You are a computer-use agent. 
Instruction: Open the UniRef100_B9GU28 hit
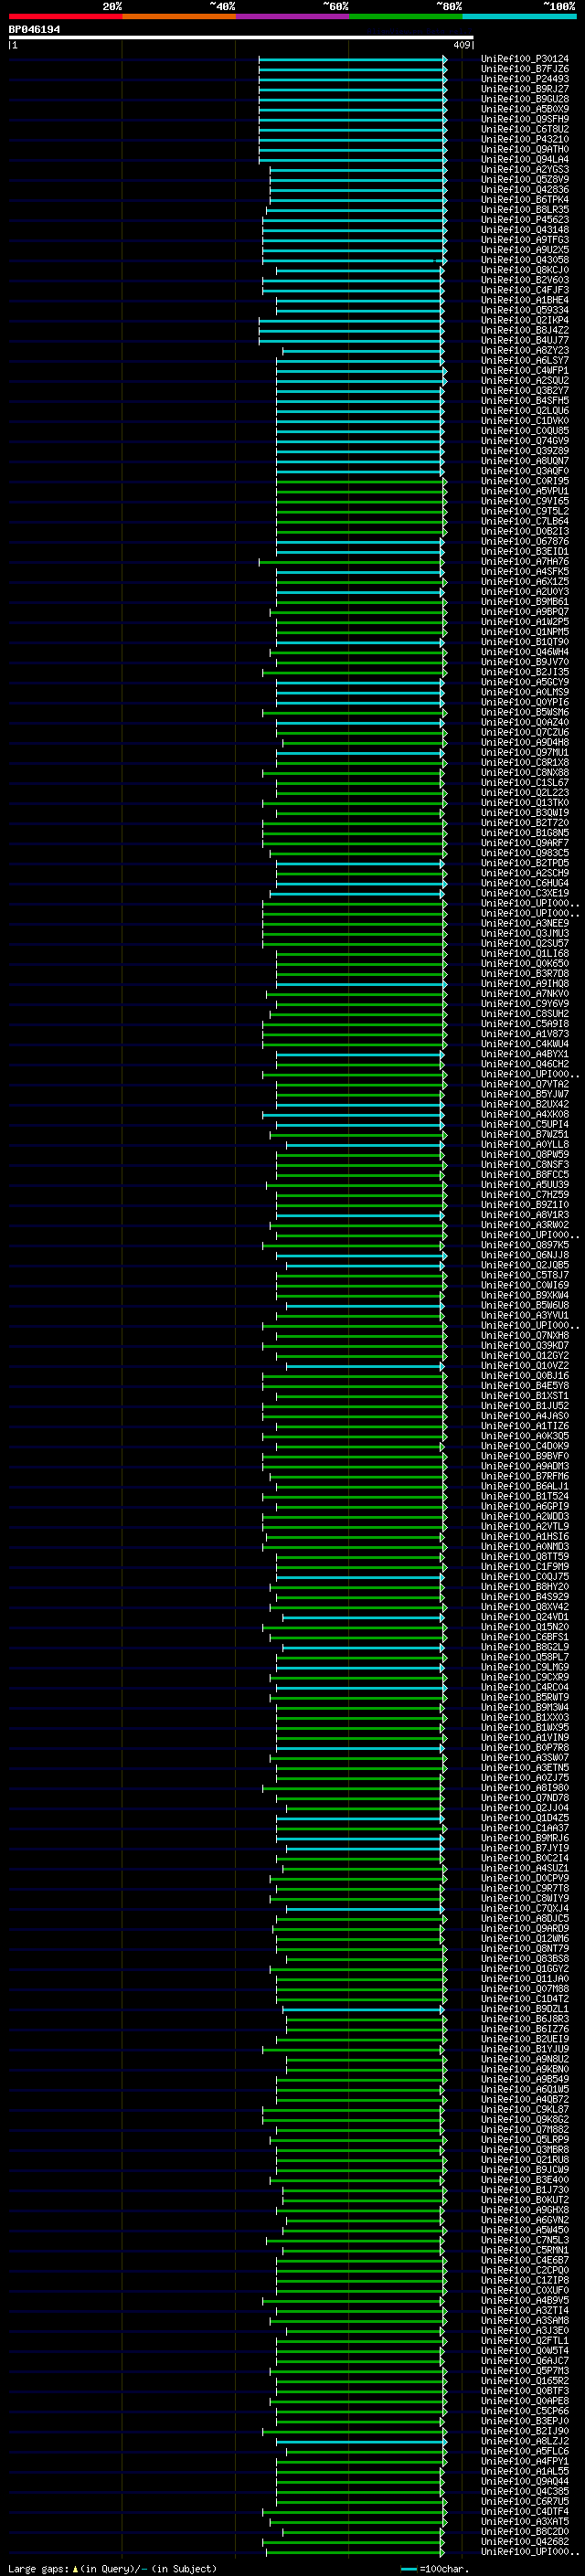(x=524, y=99)
